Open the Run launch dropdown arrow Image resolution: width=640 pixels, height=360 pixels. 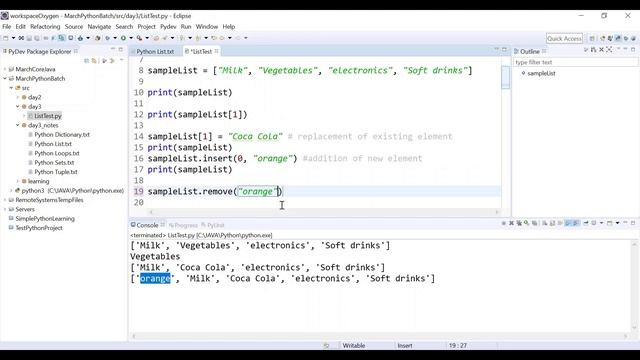point(131,38)
